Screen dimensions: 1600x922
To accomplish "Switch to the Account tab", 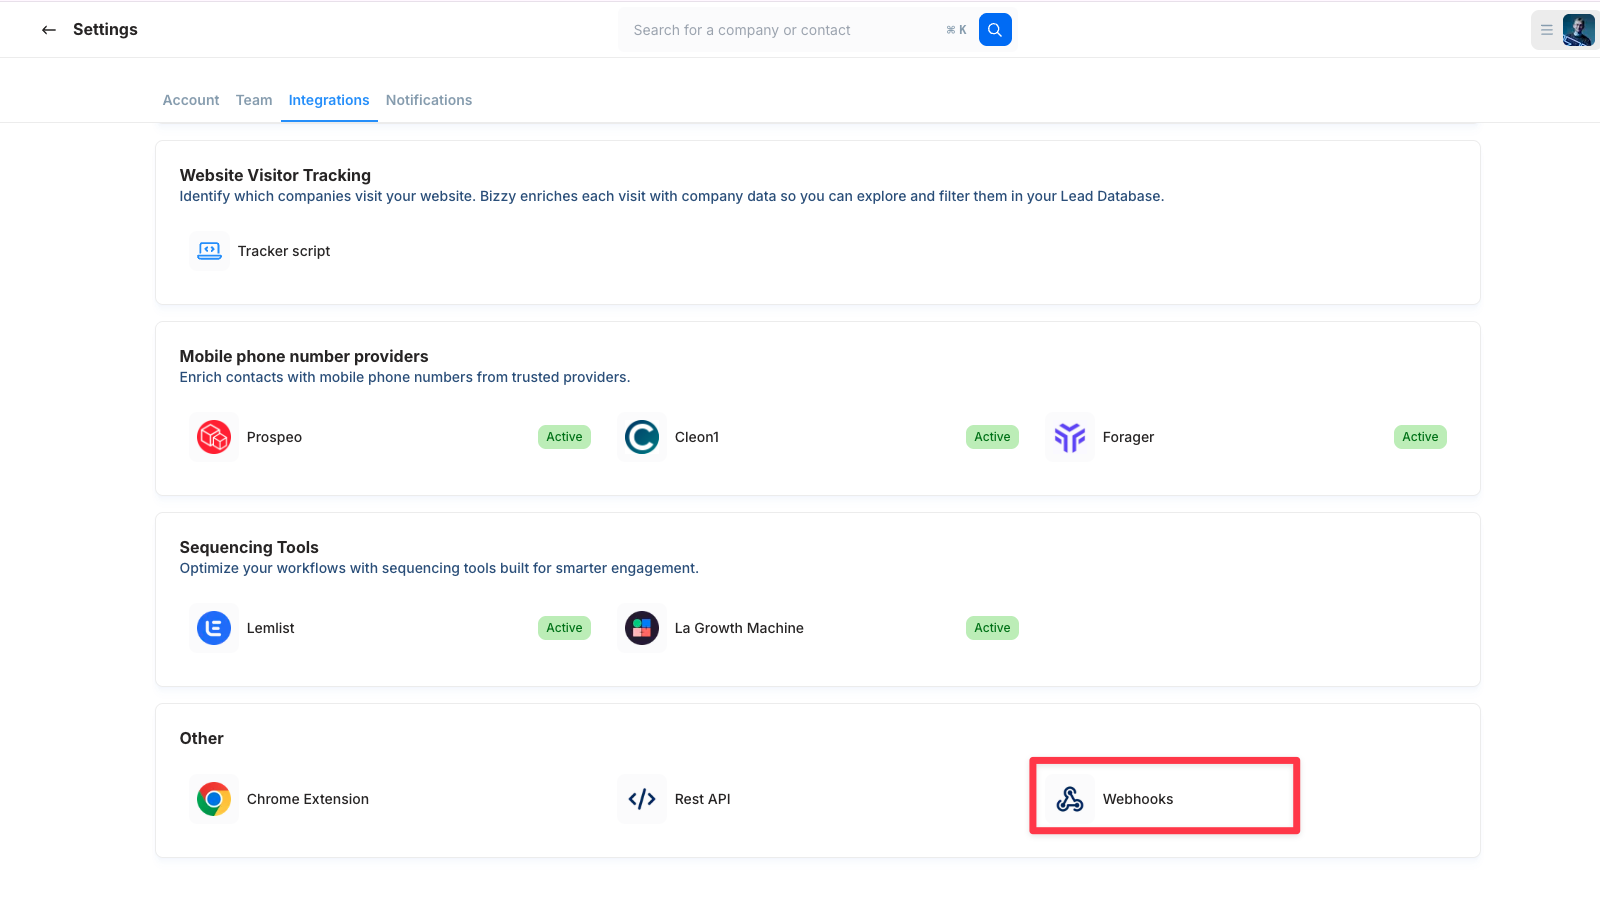I will 191,100.
